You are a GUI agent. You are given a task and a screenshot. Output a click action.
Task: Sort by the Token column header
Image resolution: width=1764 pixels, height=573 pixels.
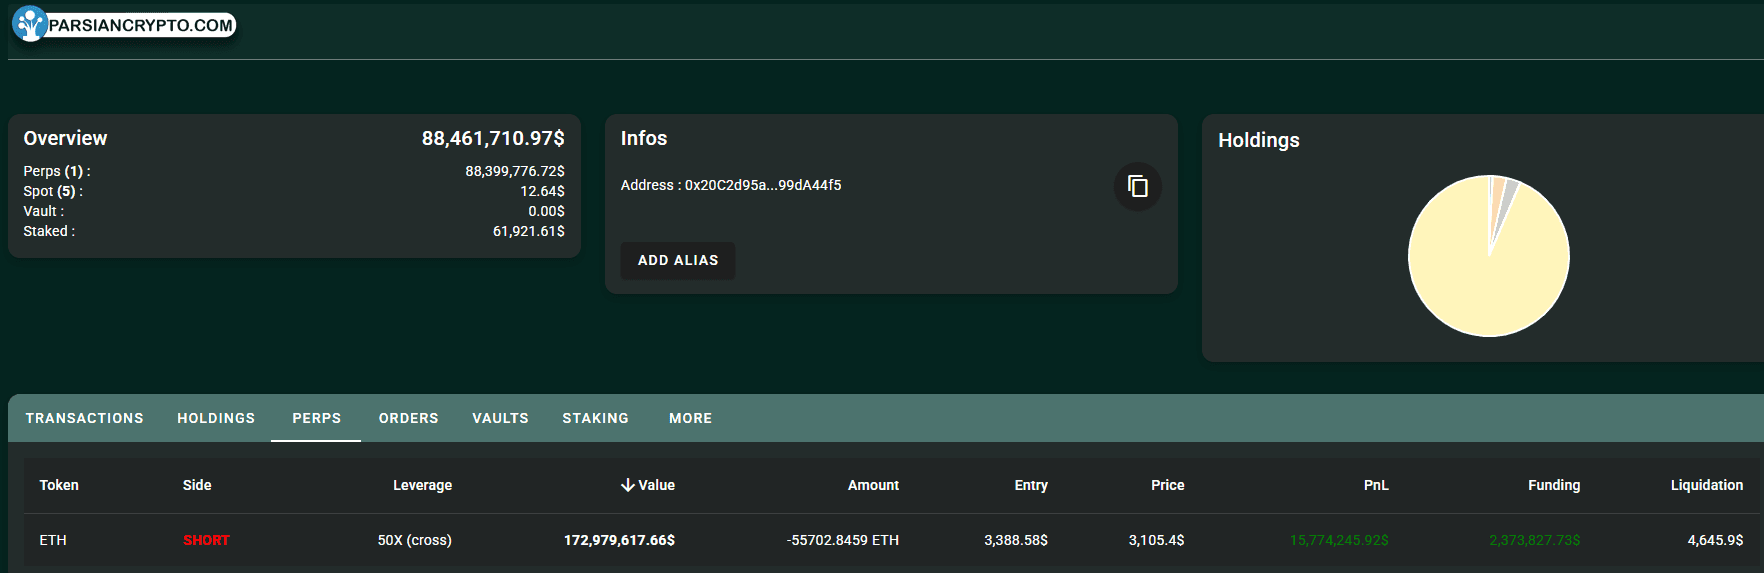tap(59, 485)
